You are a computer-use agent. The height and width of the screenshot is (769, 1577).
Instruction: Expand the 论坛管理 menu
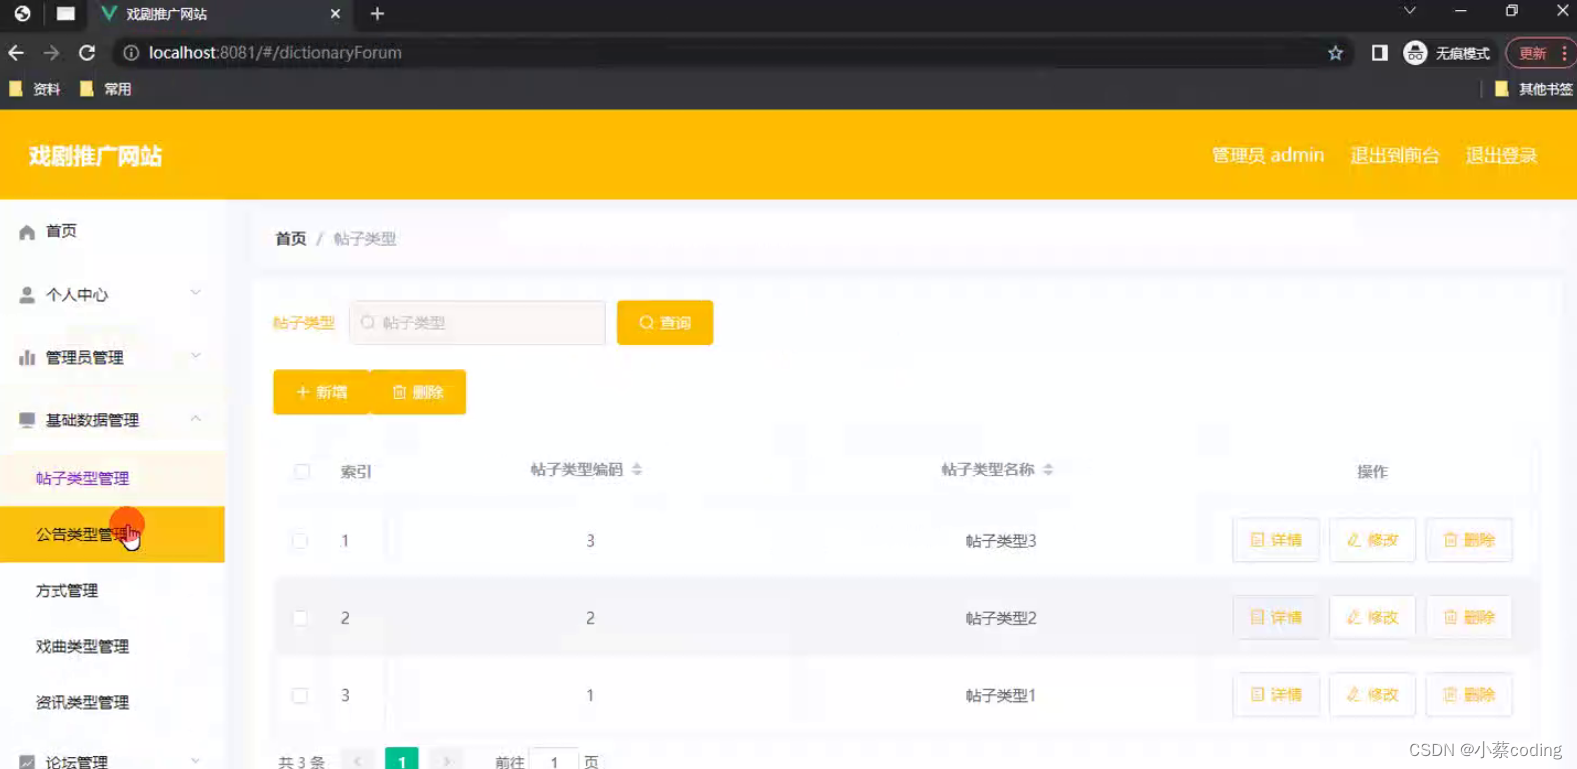pyautogui.click(x=112, y=761)
